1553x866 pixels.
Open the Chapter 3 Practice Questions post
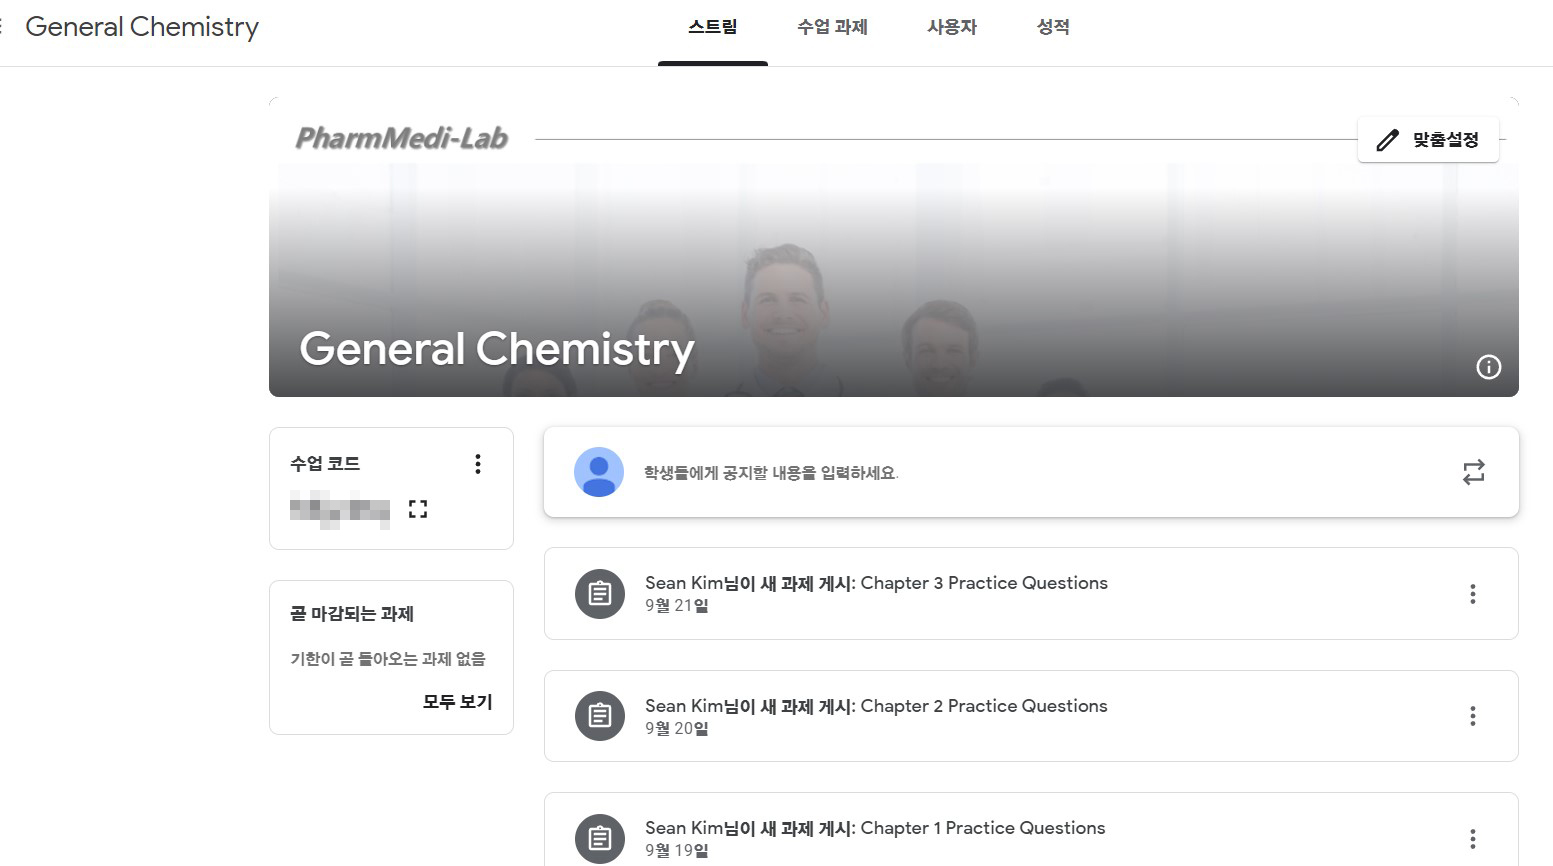[1031, 593]
